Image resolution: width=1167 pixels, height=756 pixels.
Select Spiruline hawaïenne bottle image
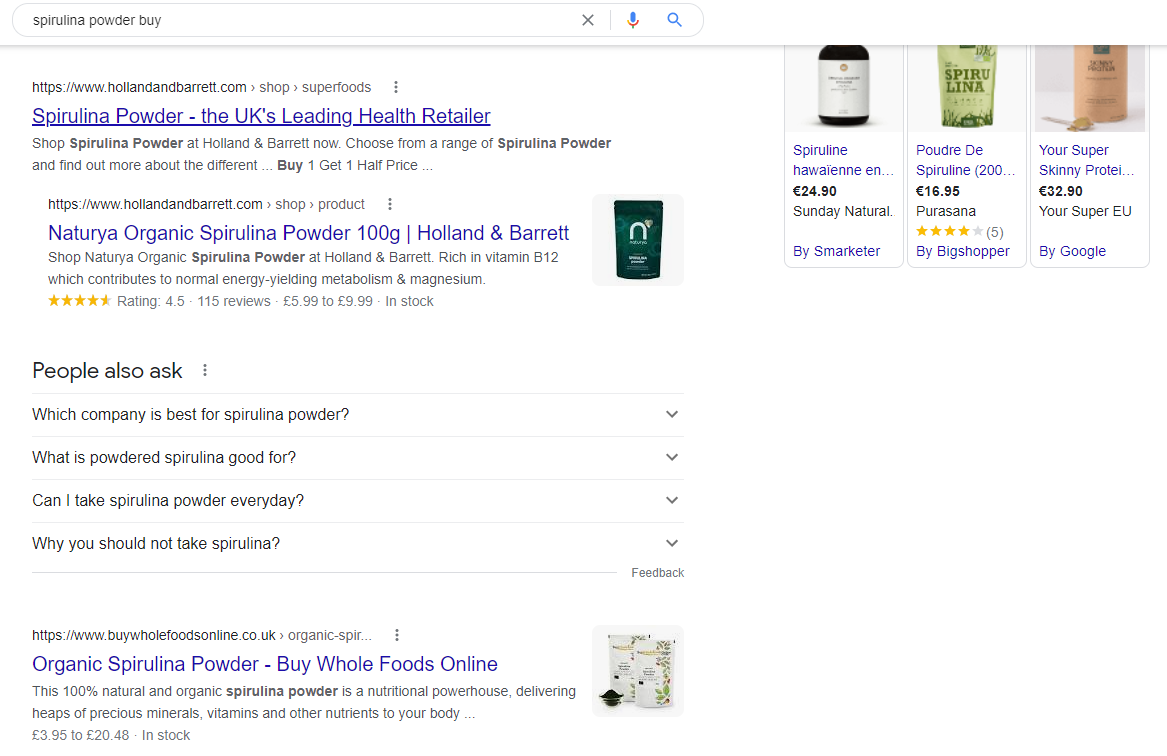coord(843,88)
